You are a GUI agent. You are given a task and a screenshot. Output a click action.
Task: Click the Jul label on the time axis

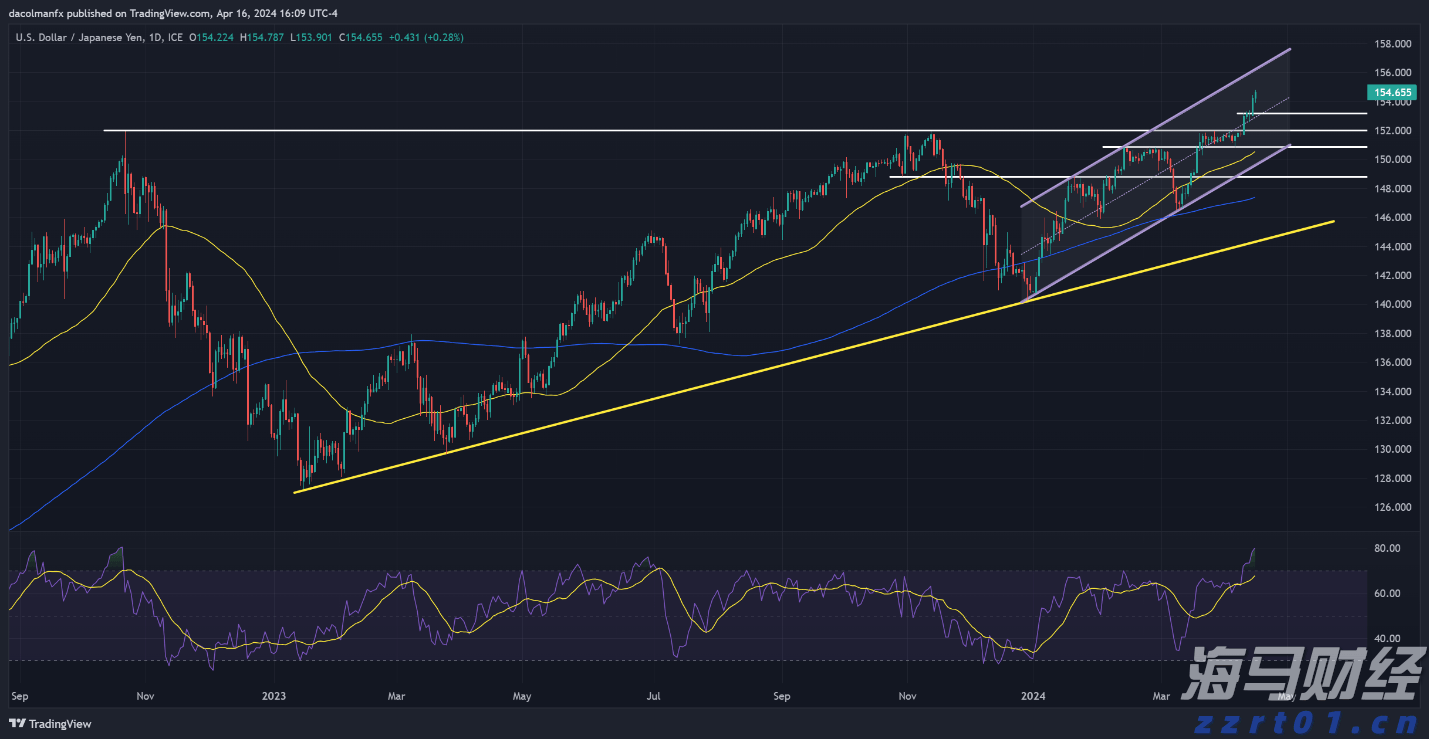(x=654, y=694)
